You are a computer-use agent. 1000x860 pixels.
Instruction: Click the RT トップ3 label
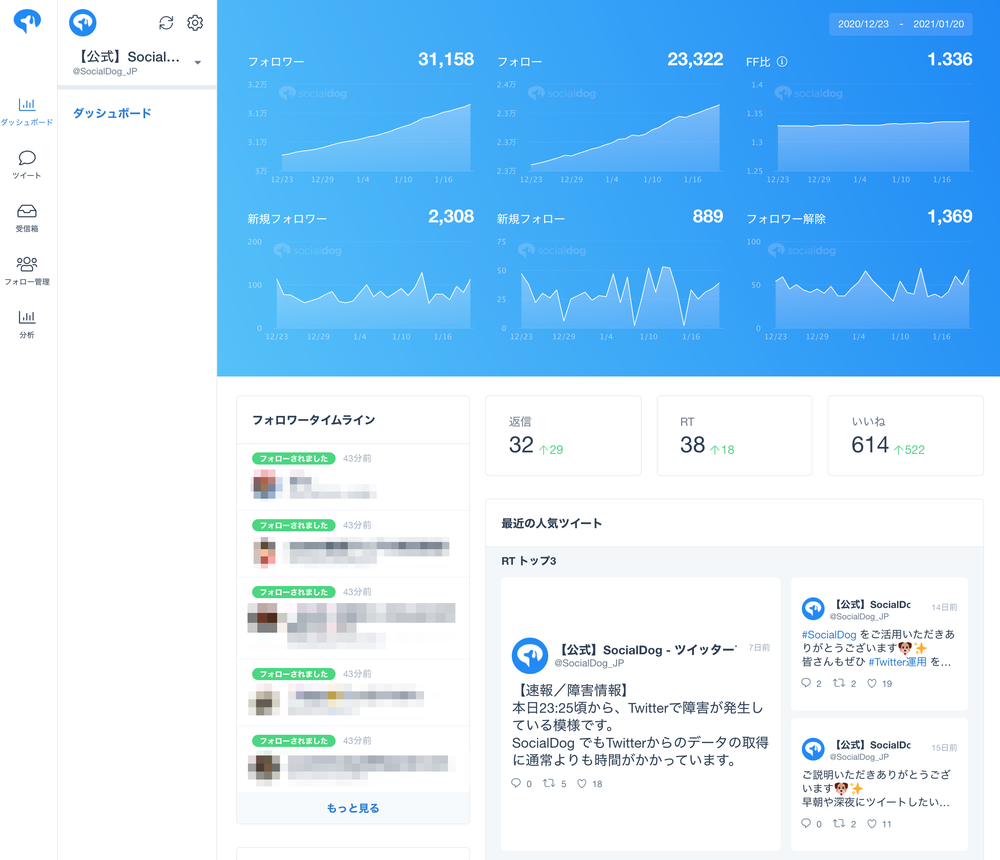point(529,561)
